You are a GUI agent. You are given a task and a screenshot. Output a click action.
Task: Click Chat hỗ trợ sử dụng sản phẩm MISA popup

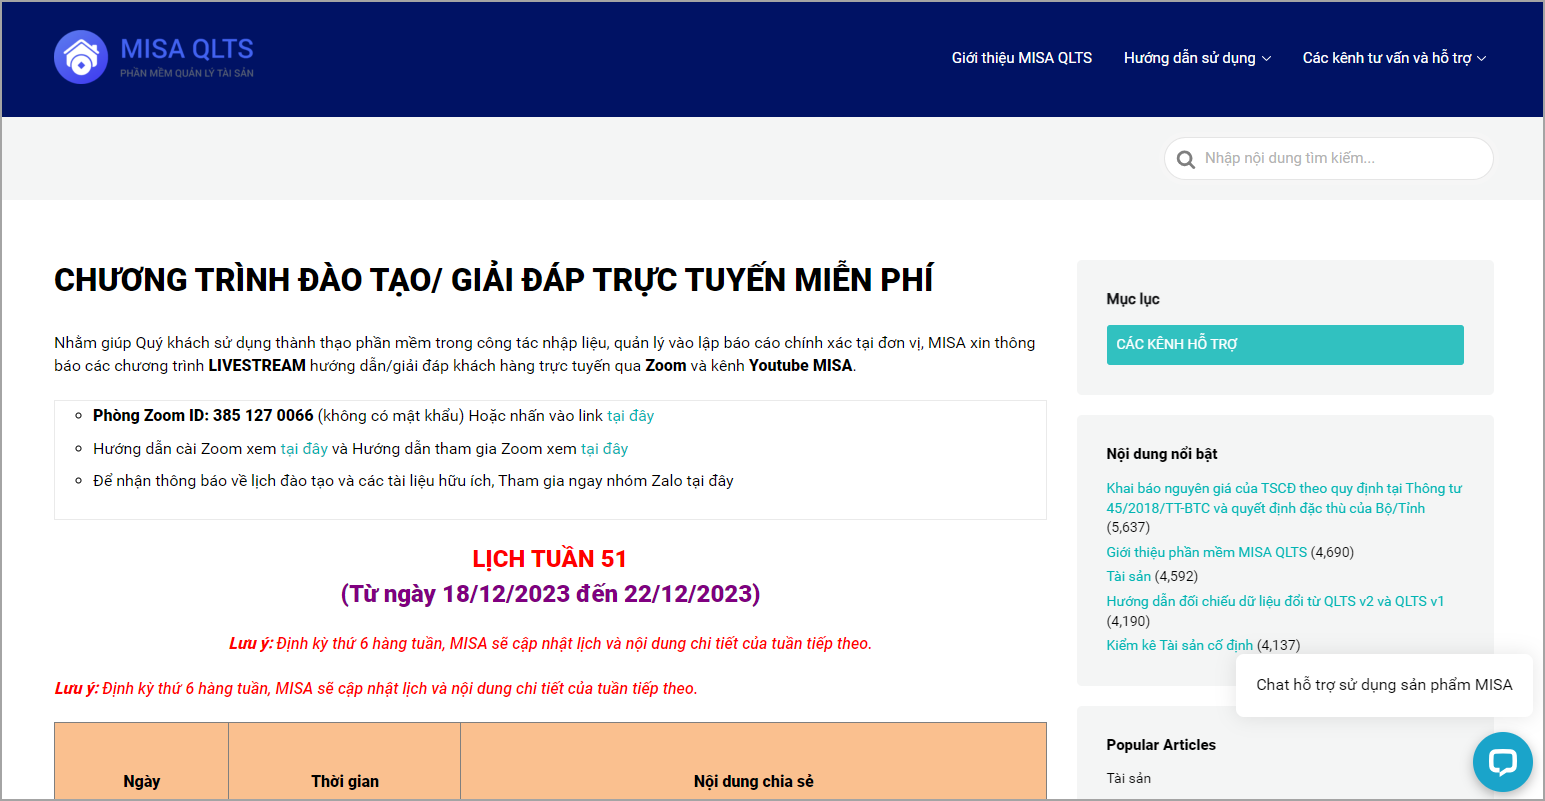click(1384, 685)
